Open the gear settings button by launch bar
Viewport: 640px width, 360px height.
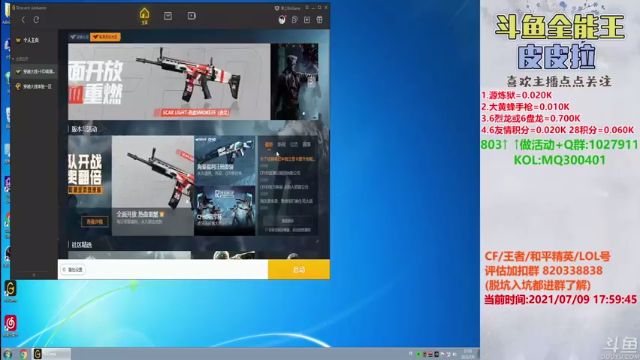73,269
